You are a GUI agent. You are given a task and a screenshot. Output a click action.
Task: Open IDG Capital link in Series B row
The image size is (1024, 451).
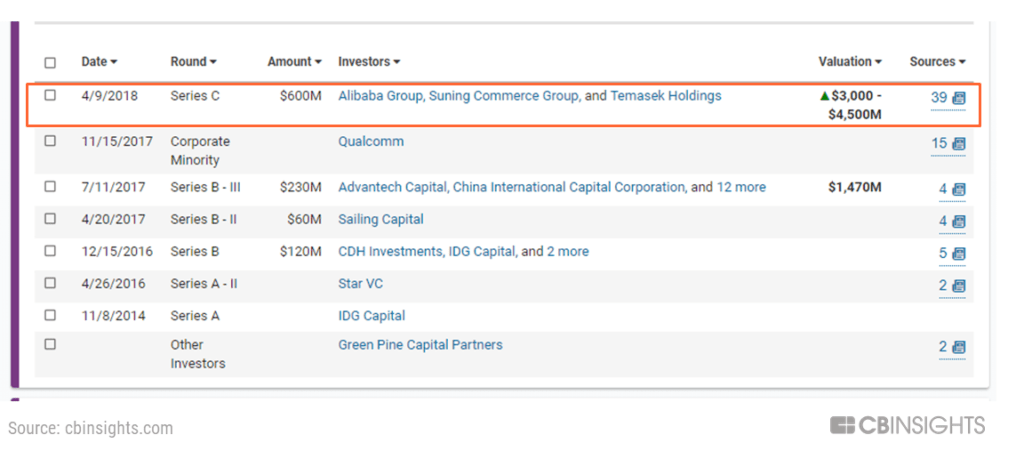(483, 251)
